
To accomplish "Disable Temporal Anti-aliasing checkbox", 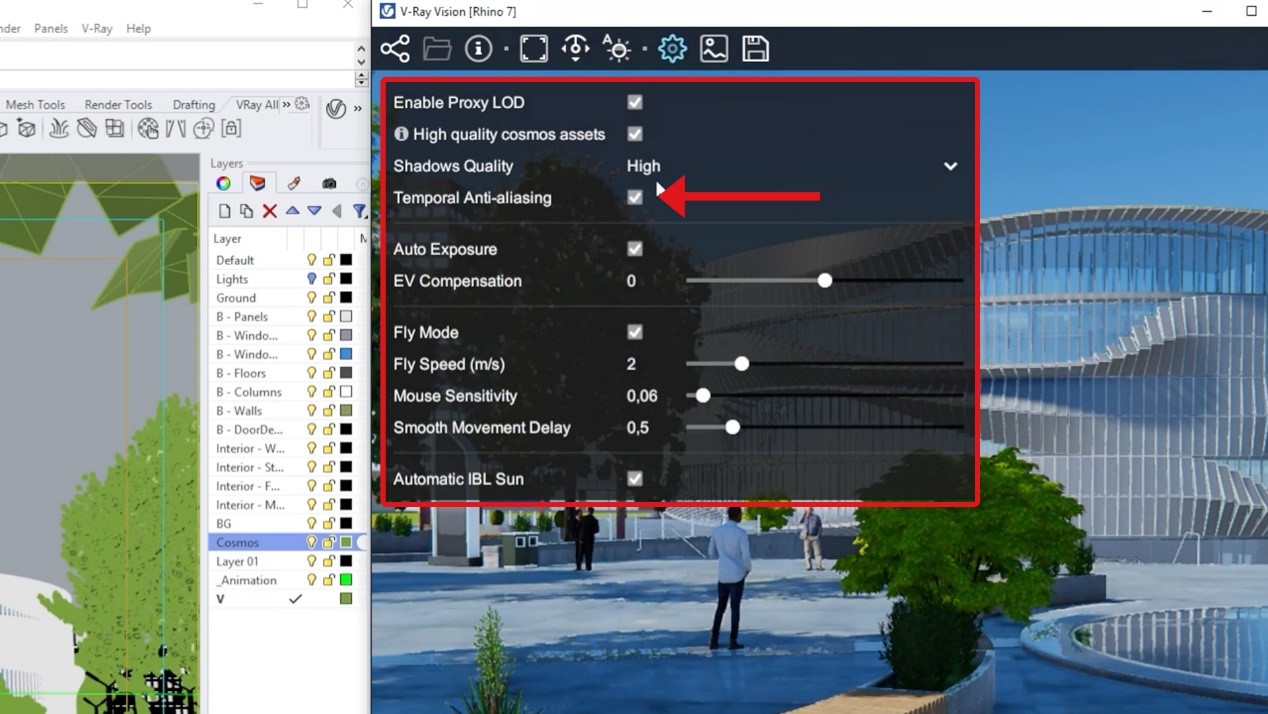I will 634,197.
